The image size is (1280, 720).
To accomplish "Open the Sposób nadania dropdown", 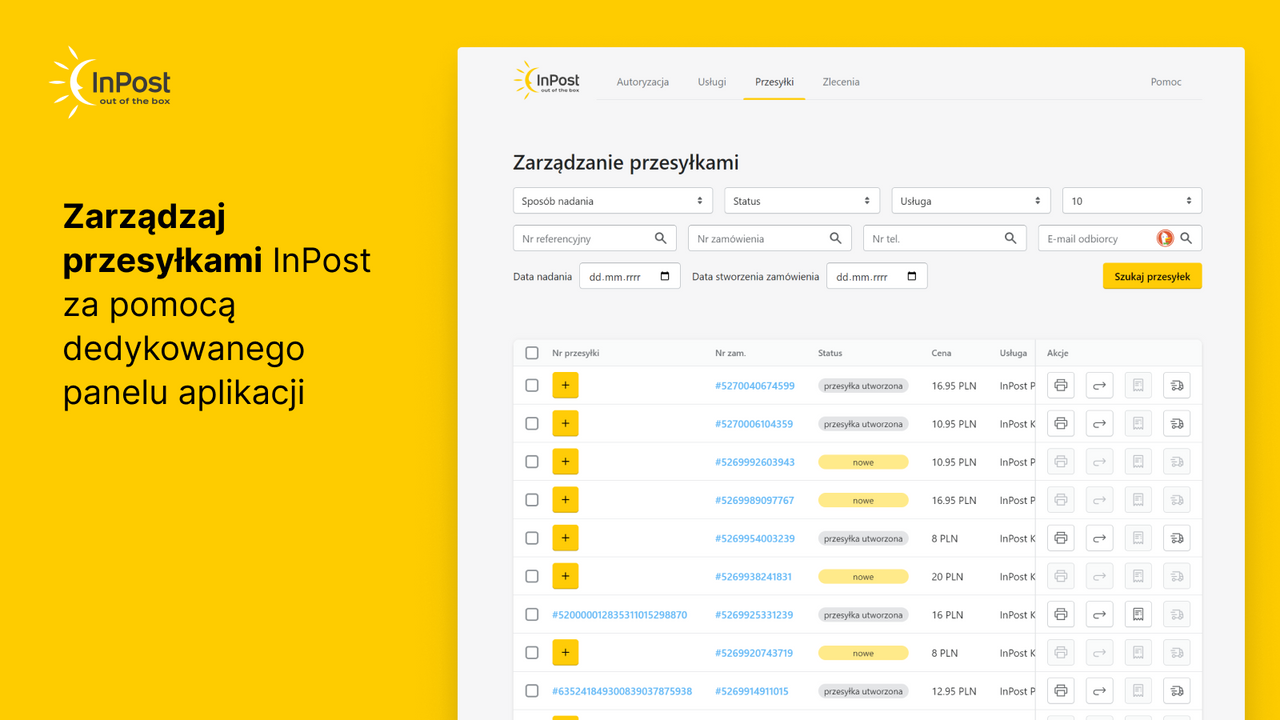I will [613, 201].
